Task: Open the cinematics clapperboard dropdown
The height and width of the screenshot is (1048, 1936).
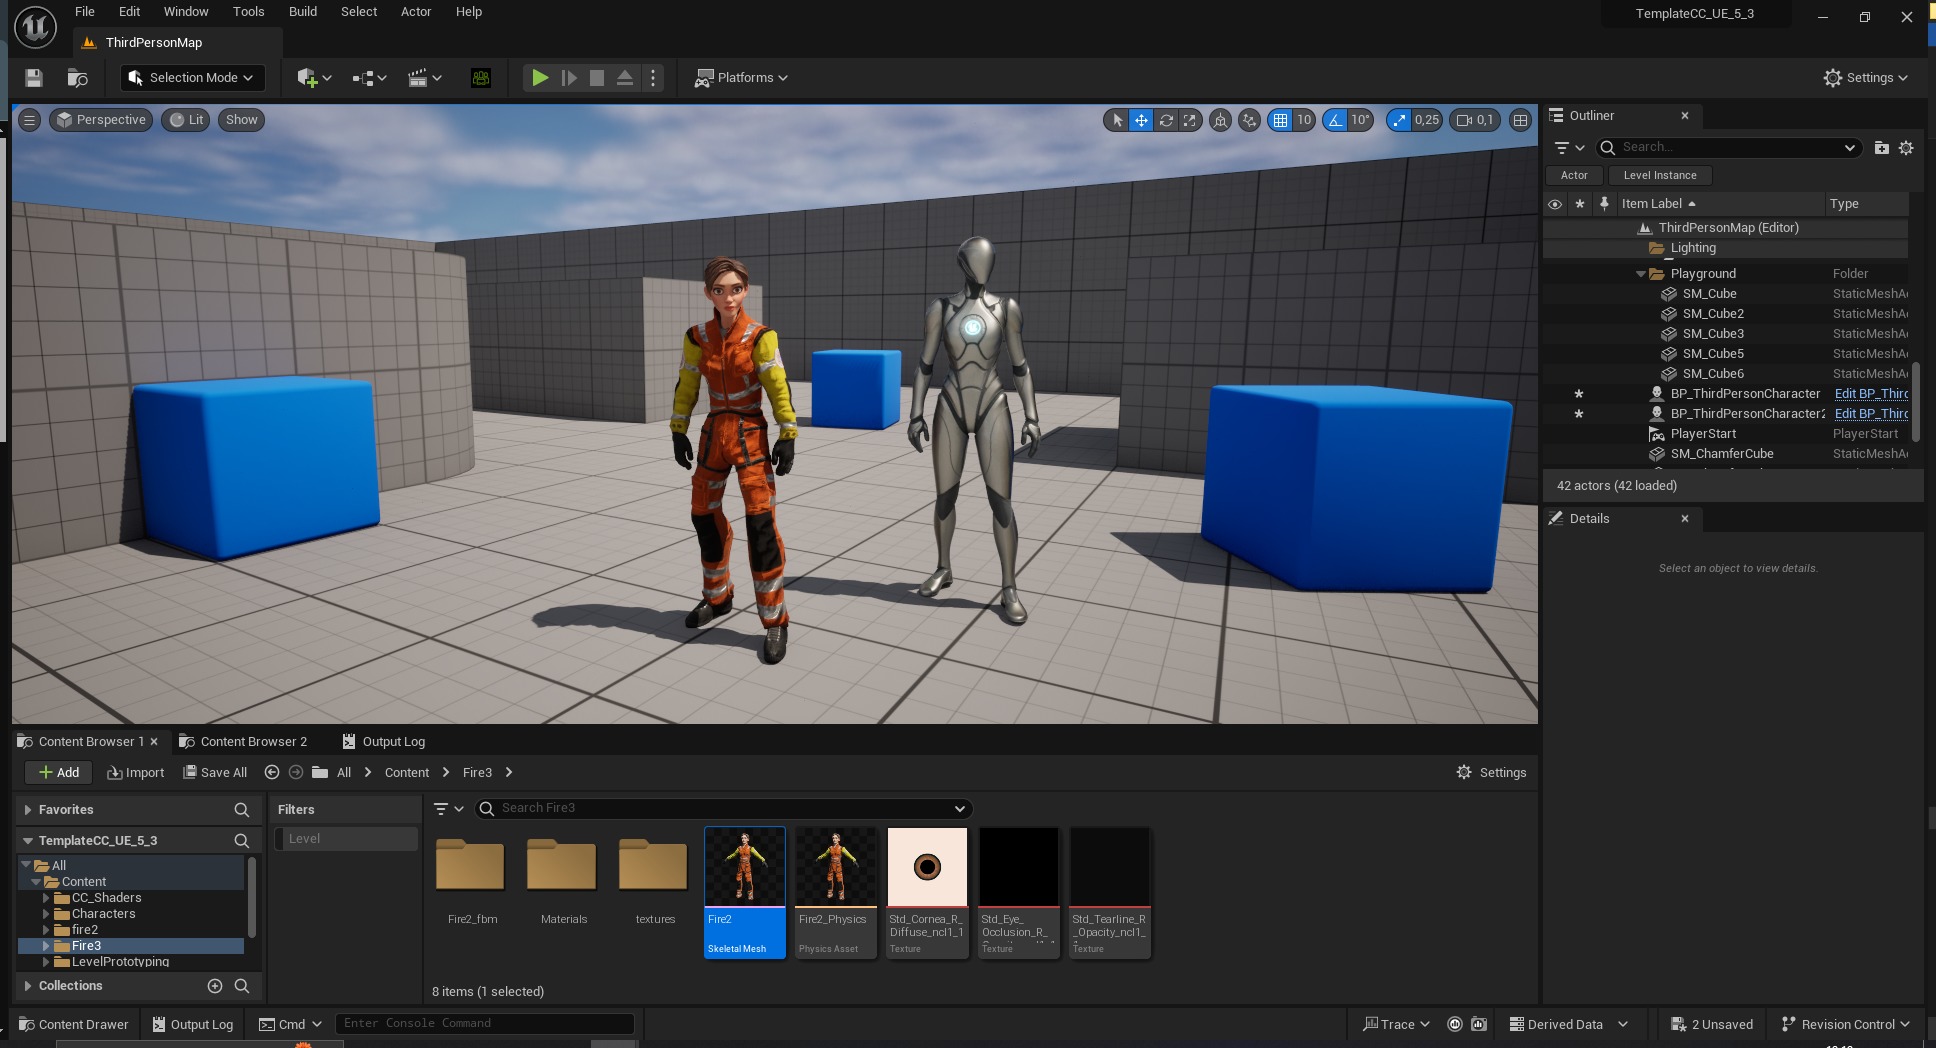Action: [425, 78]
